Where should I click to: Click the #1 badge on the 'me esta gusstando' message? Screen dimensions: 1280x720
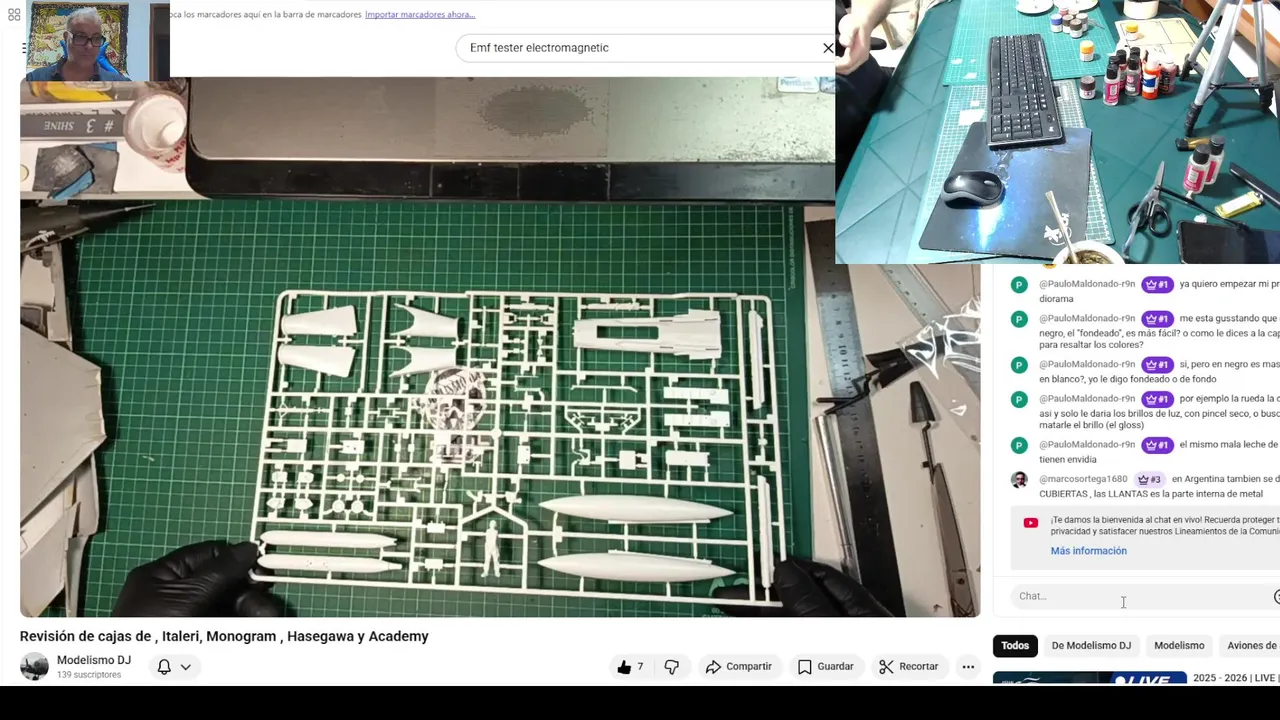click(x=1157, y=319)
